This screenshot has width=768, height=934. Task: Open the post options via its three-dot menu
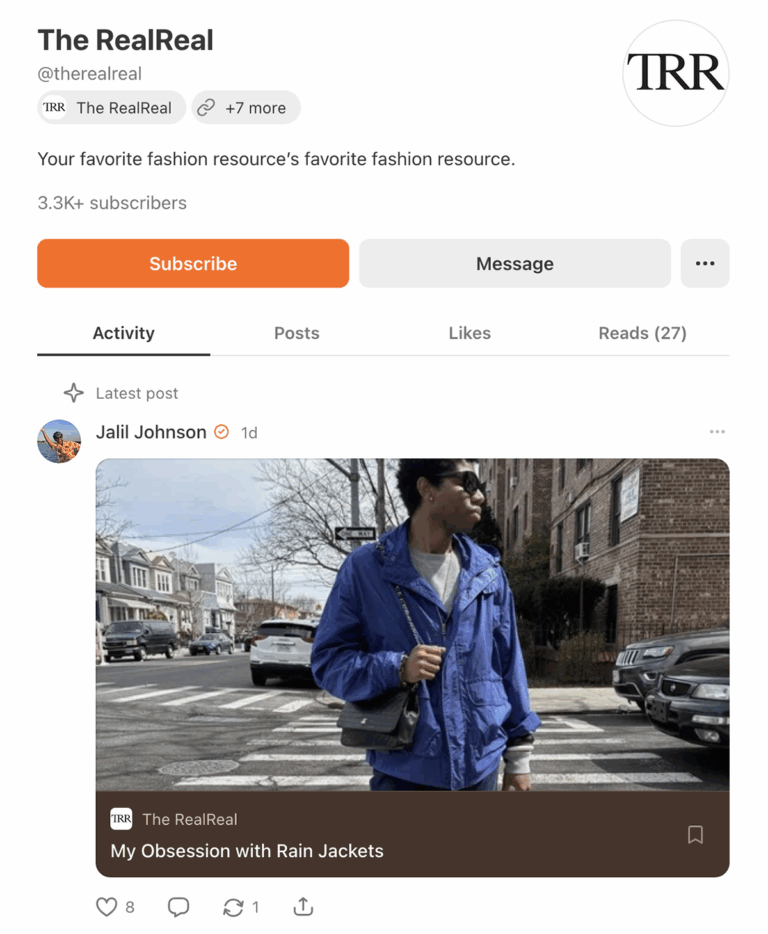(x=717, y=431)
